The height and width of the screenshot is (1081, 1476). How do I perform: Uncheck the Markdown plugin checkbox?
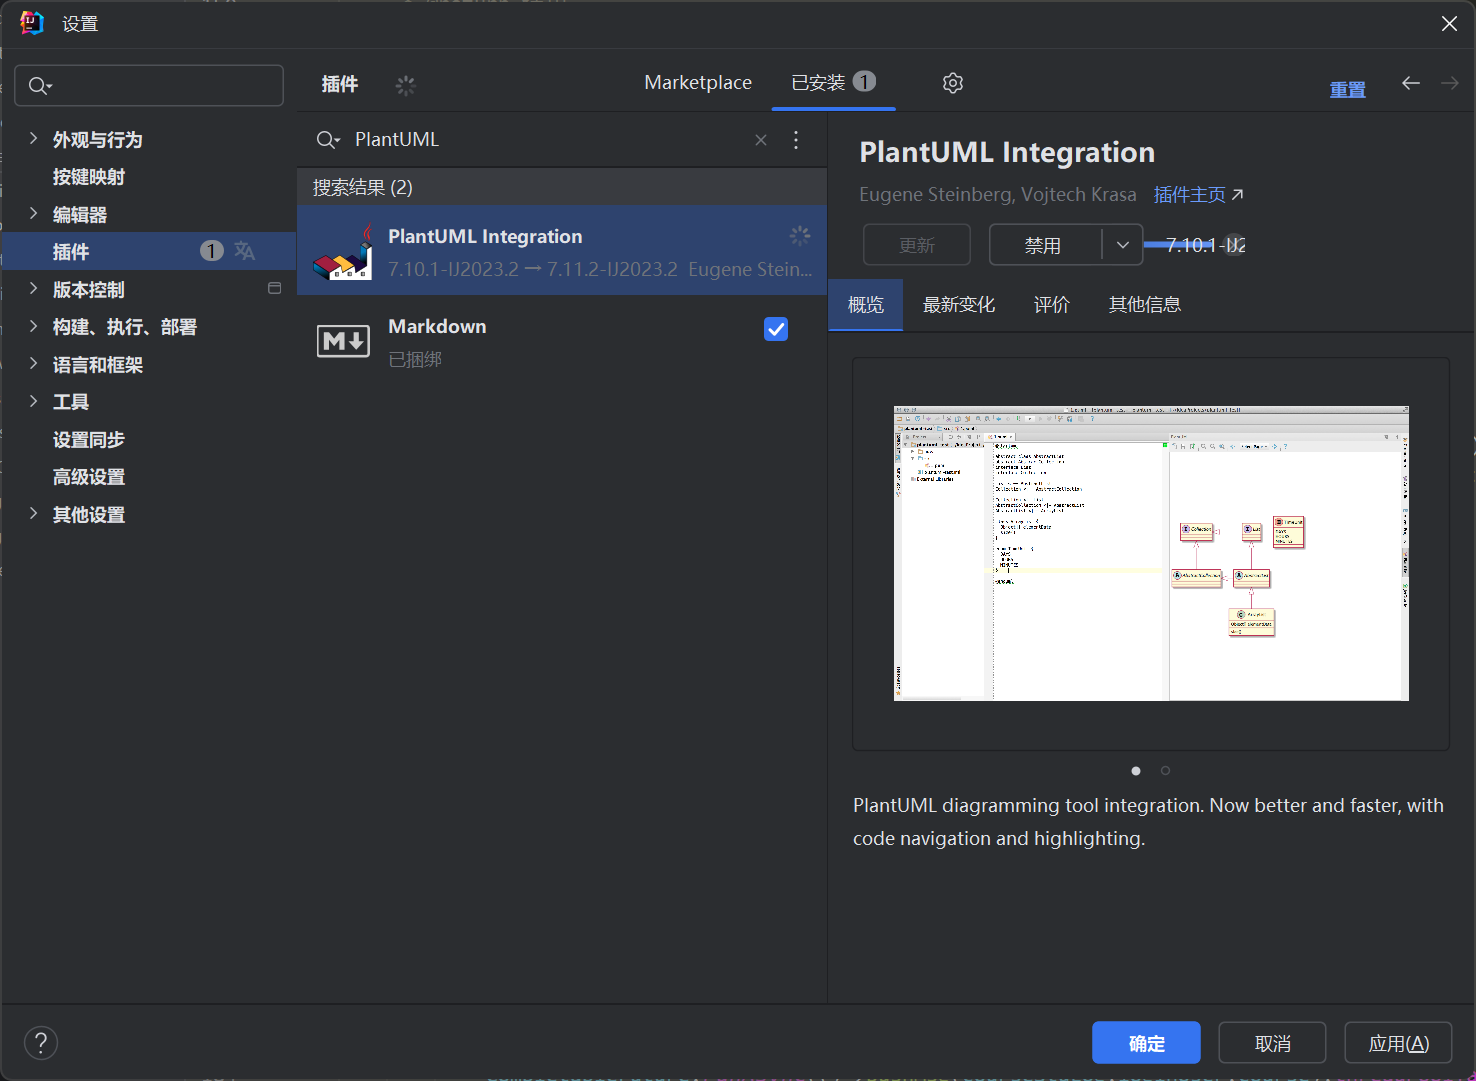pos(776,329)
